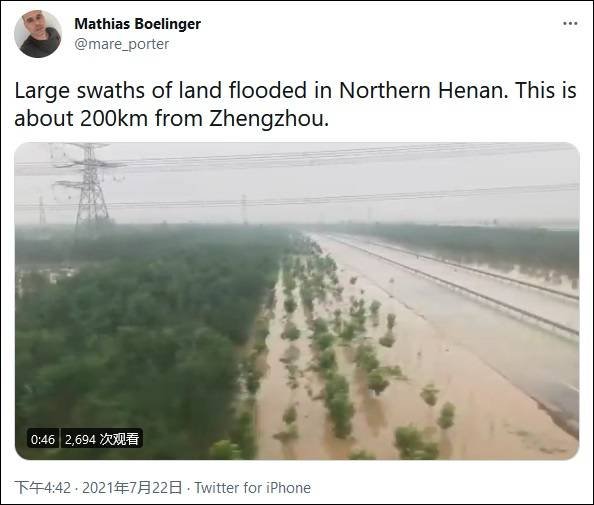Open the @mare_porter handle link

click(x=122, y=44)
